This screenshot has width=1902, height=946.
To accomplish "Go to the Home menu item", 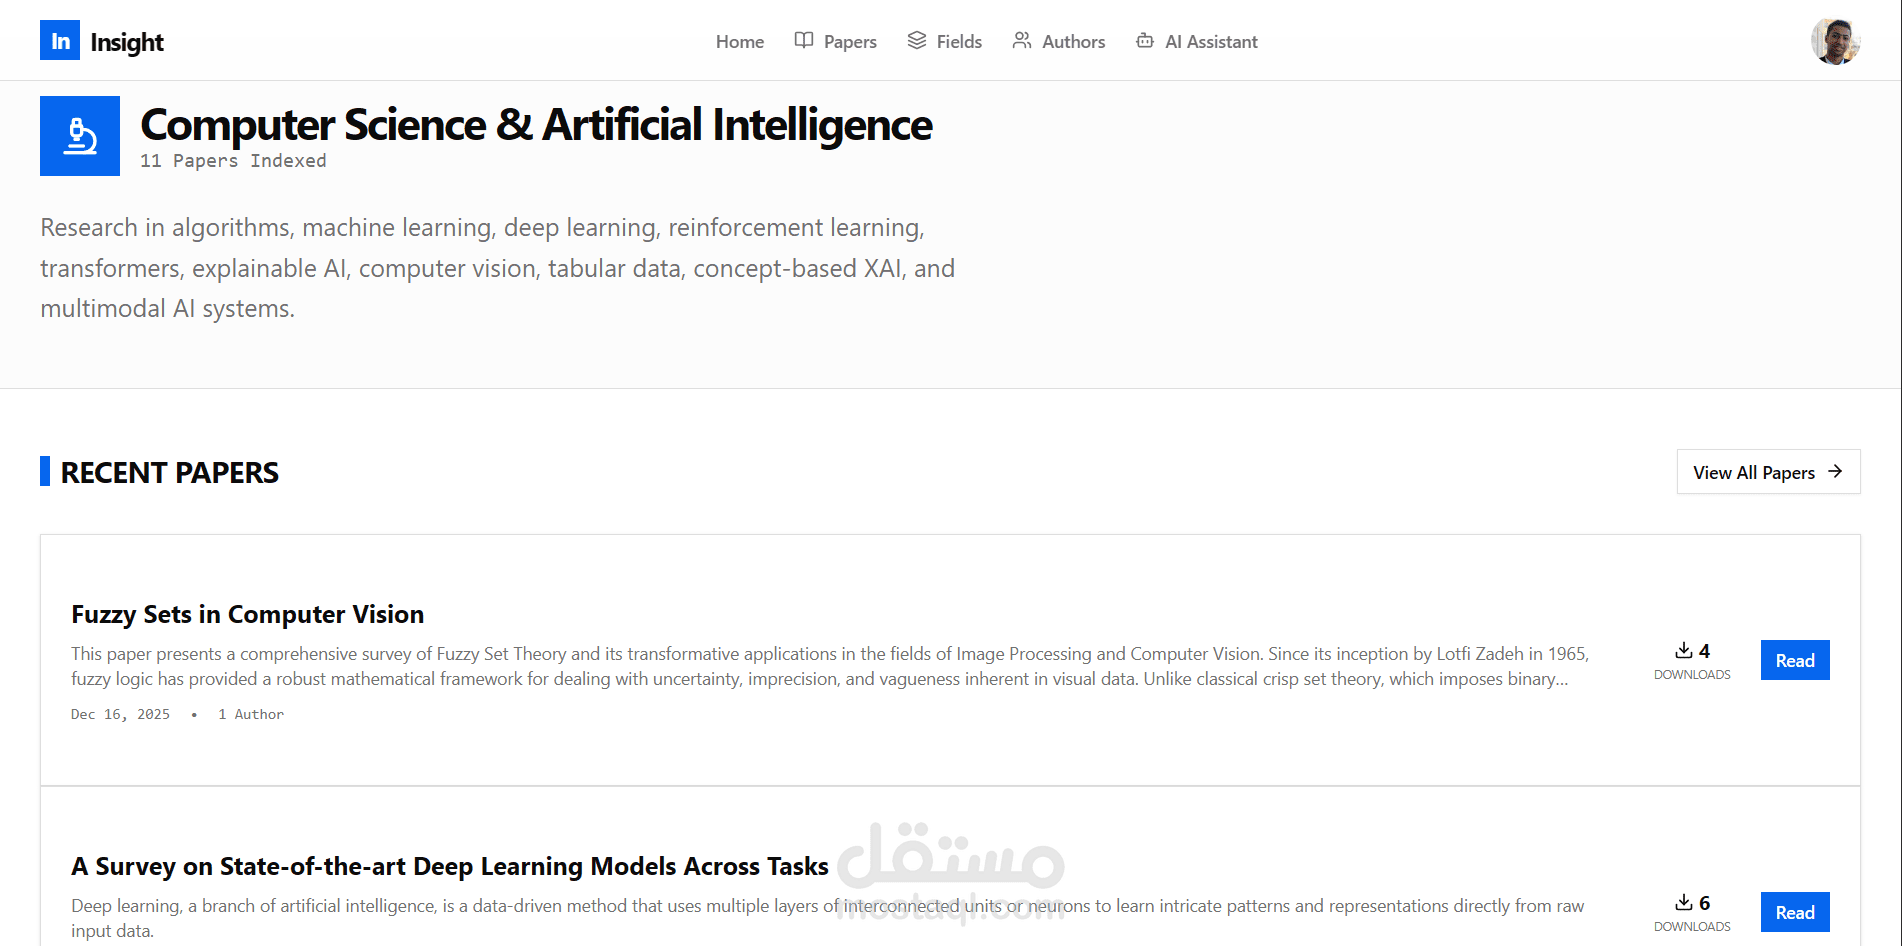I will tap(740, 41).
